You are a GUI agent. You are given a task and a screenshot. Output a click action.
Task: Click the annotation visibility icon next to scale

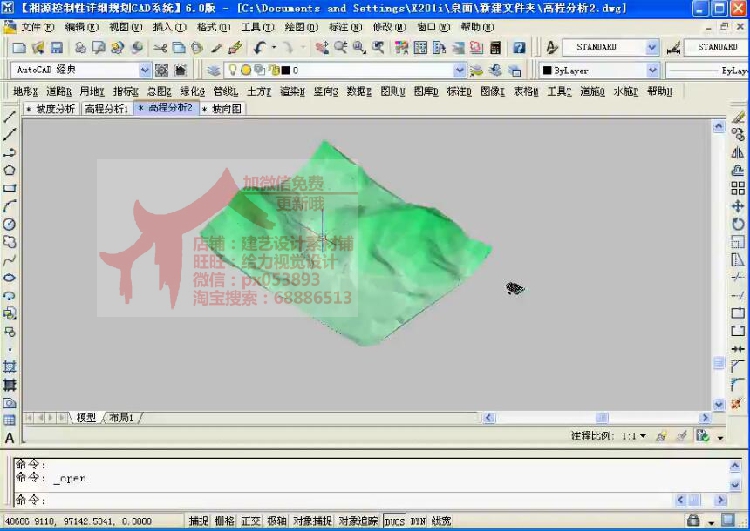coord(662,436)
